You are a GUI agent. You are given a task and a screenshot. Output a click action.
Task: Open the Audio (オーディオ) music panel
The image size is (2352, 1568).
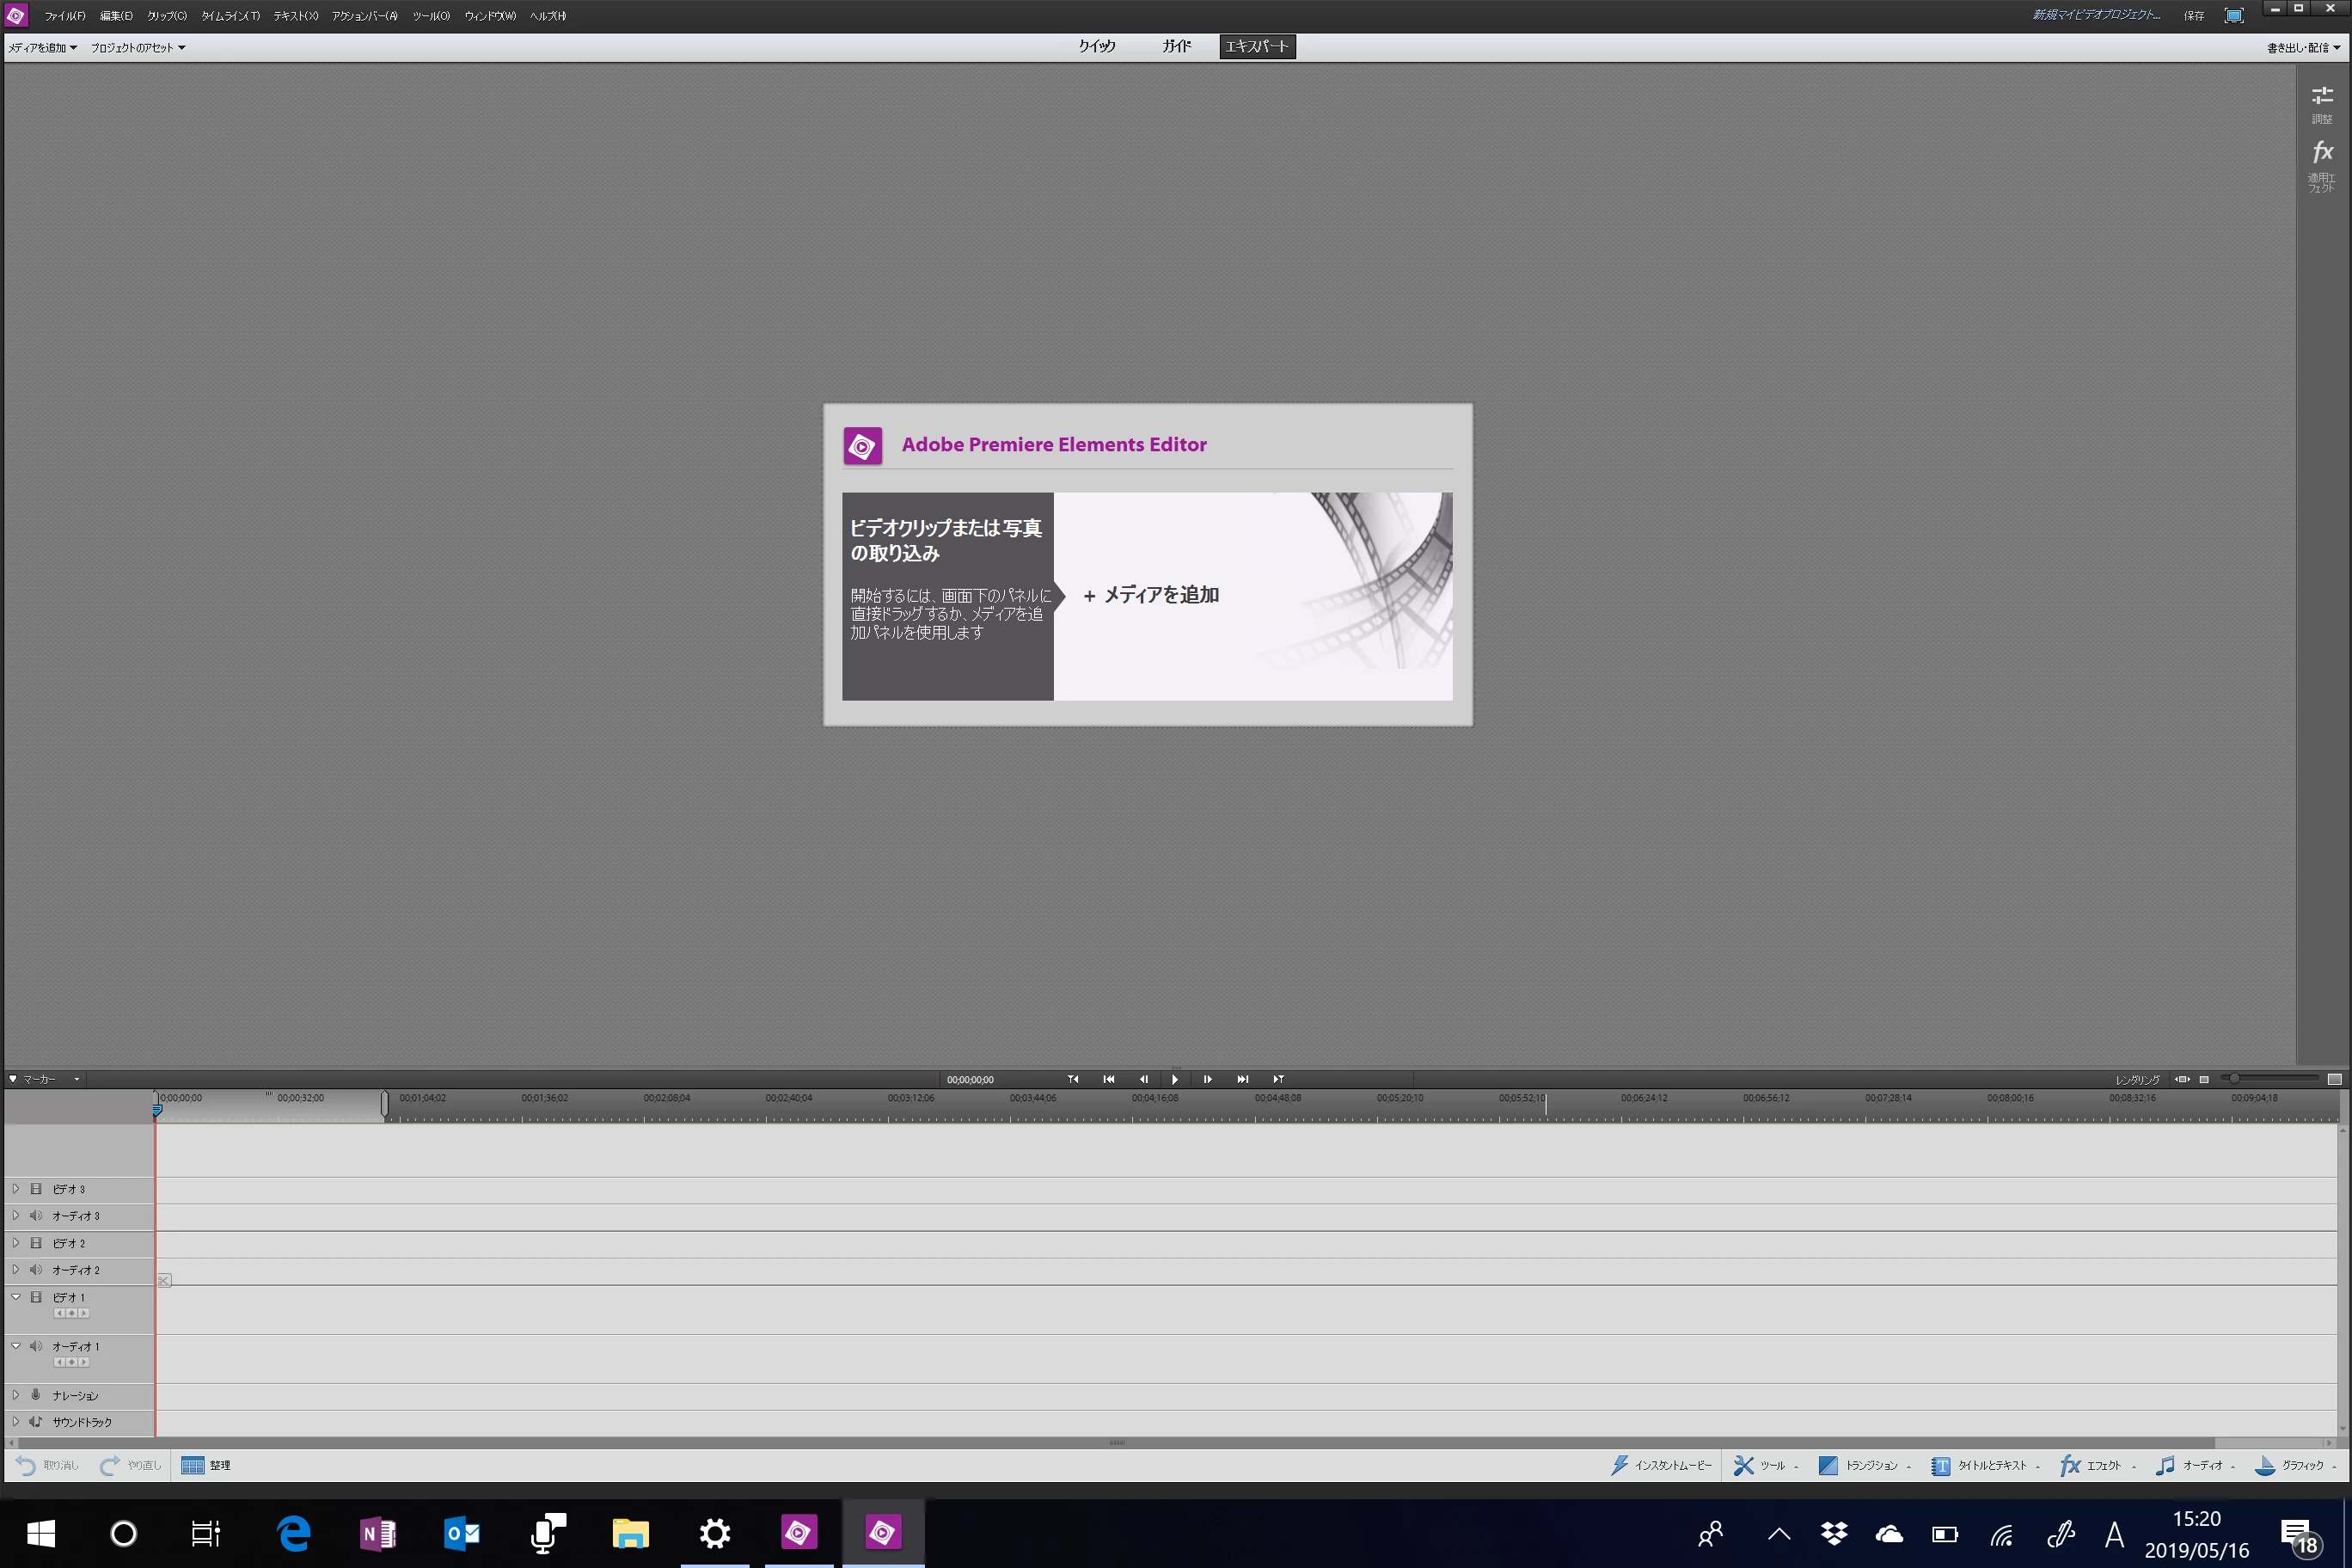click(2191, 1465)
